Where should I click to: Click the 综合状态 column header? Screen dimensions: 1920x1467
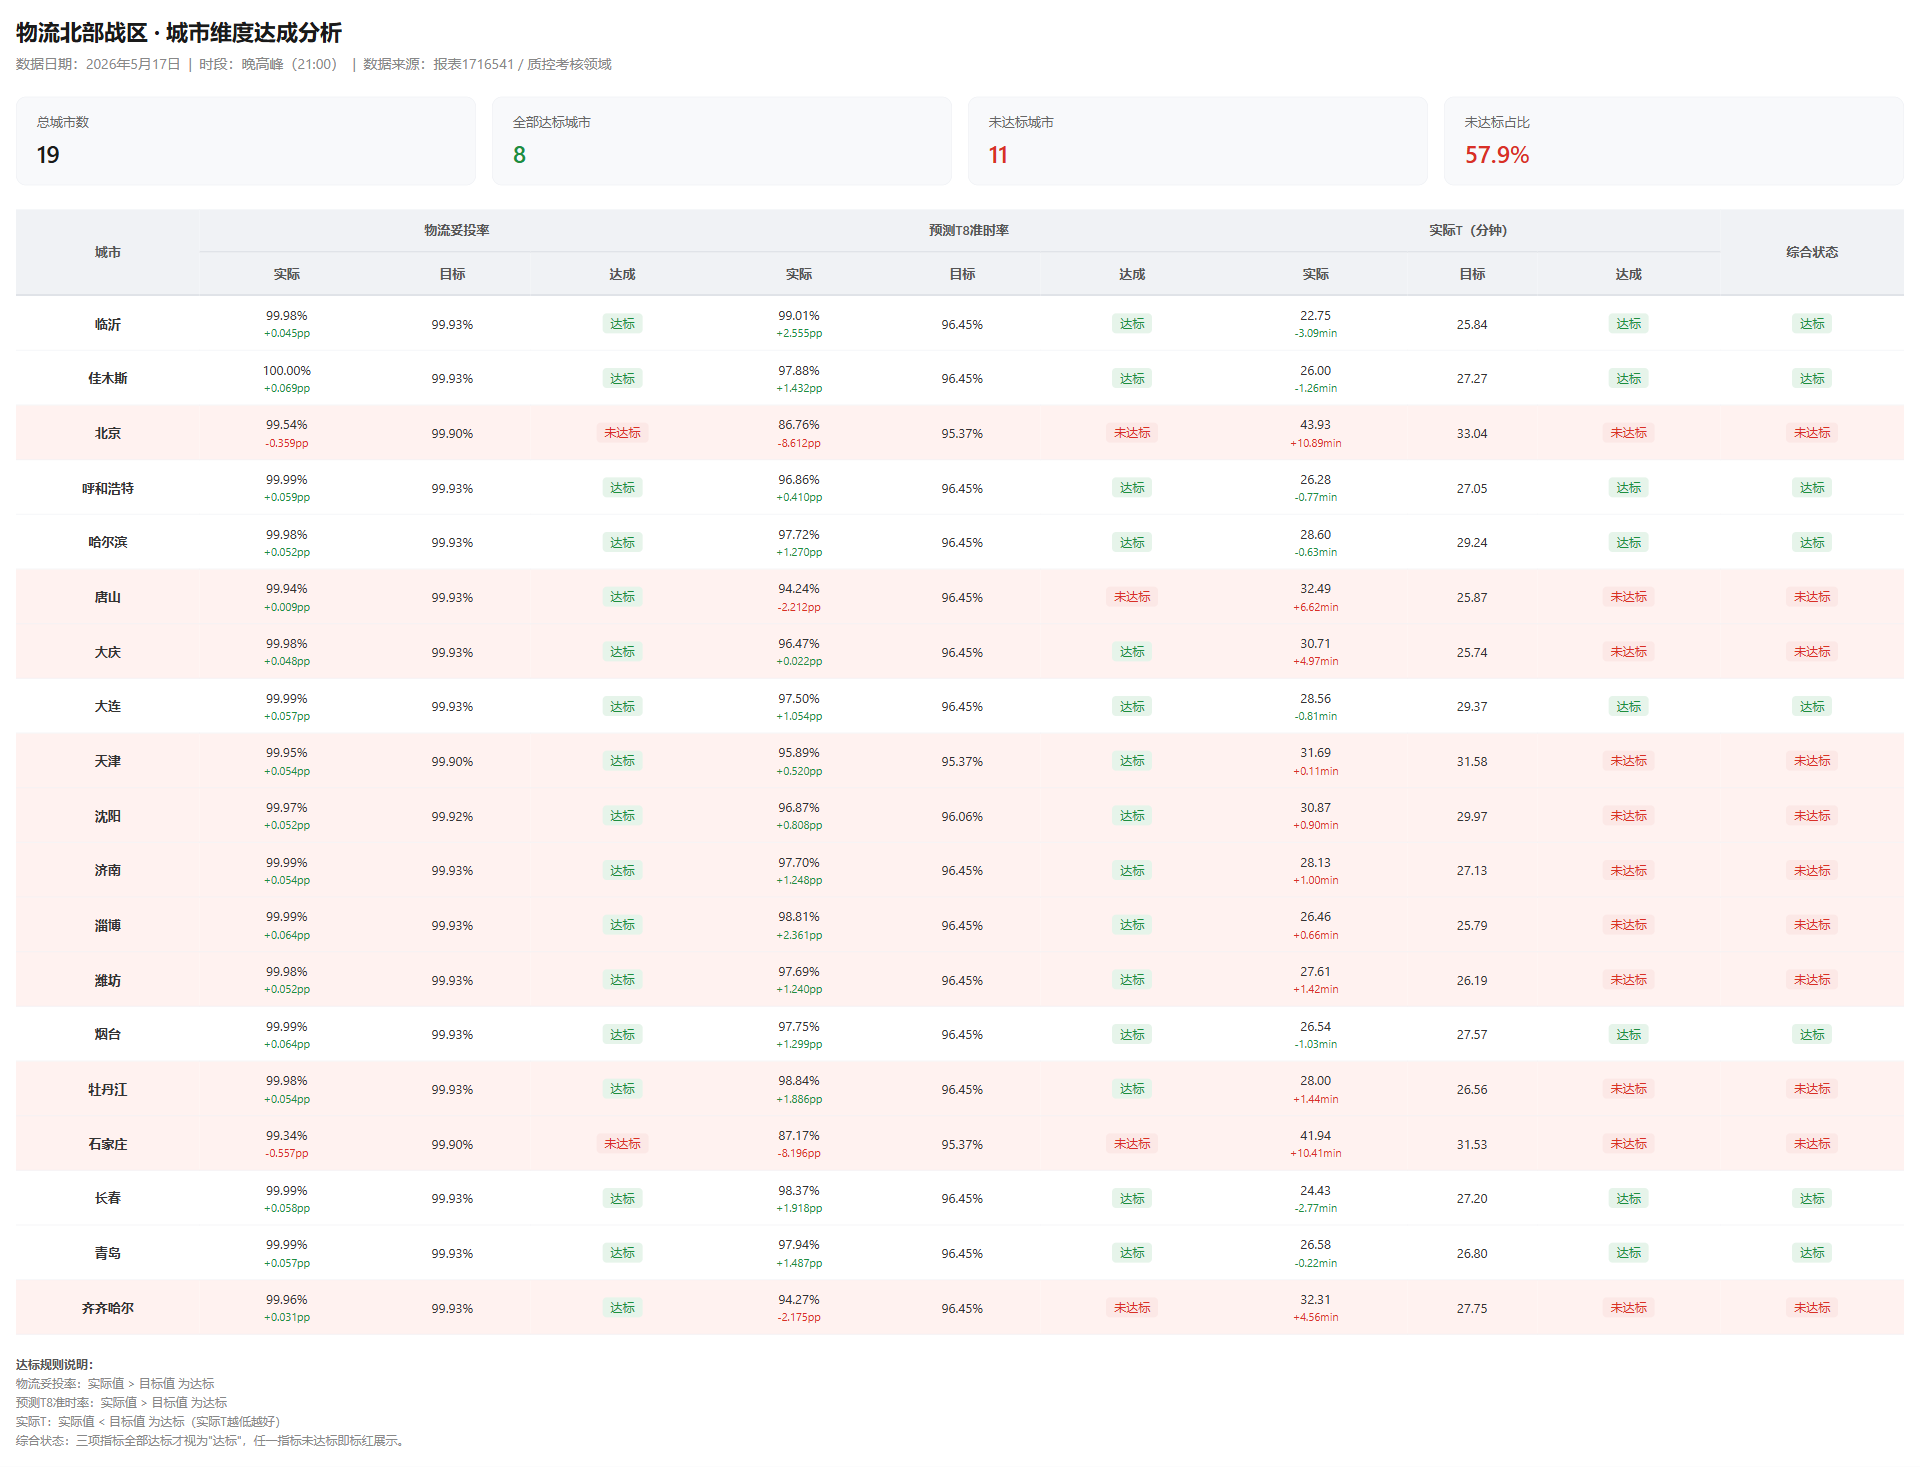(1812, 252)
